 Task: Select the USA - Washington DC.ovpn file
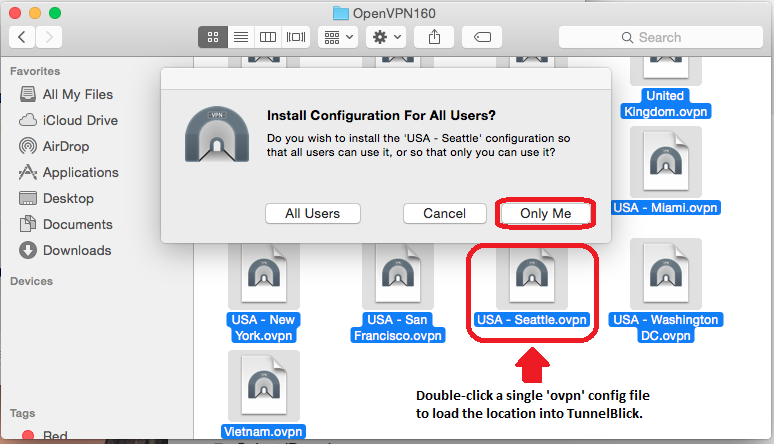(x=665, y=276)
